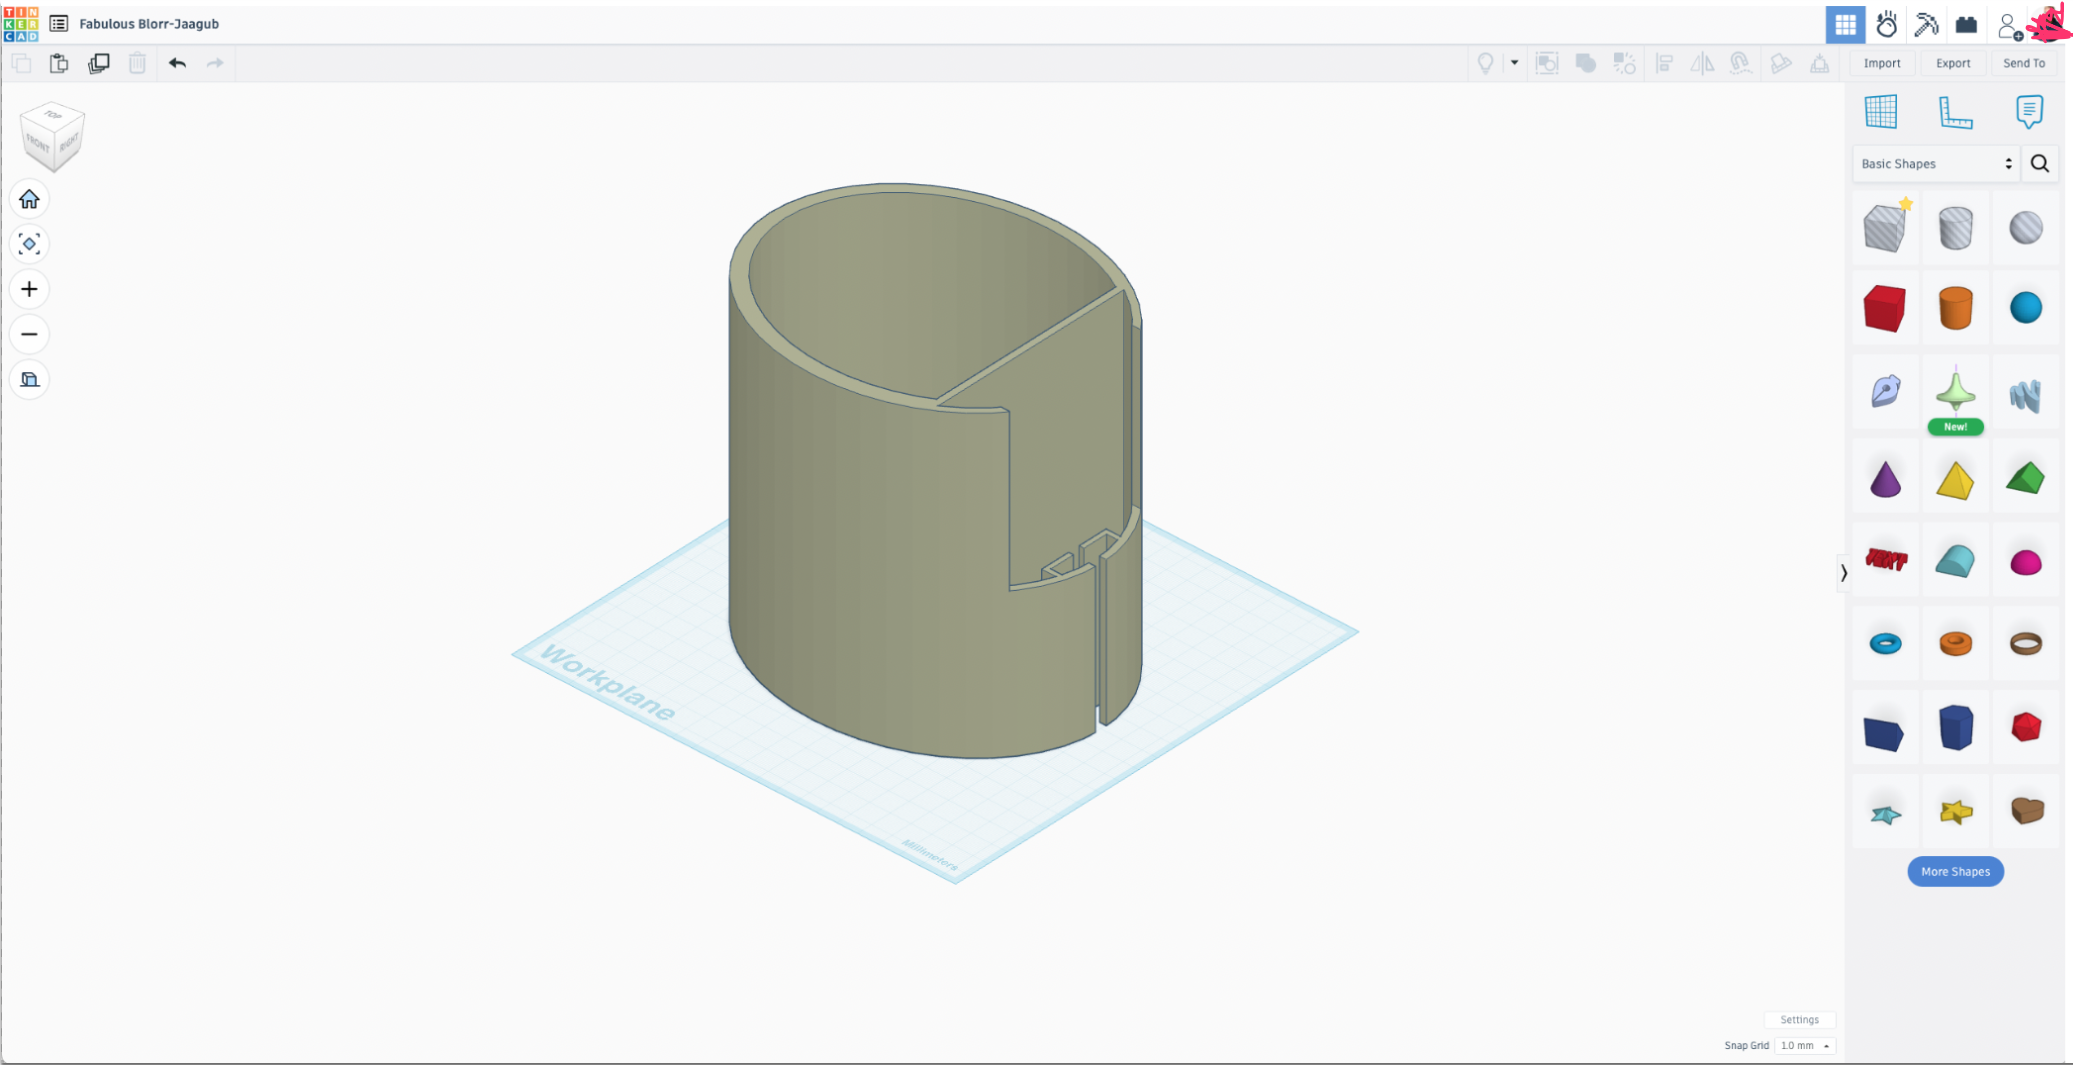Toggle show all hidden objects lightbulb
The image size is (2073, 1065).
coord(1485,63)
